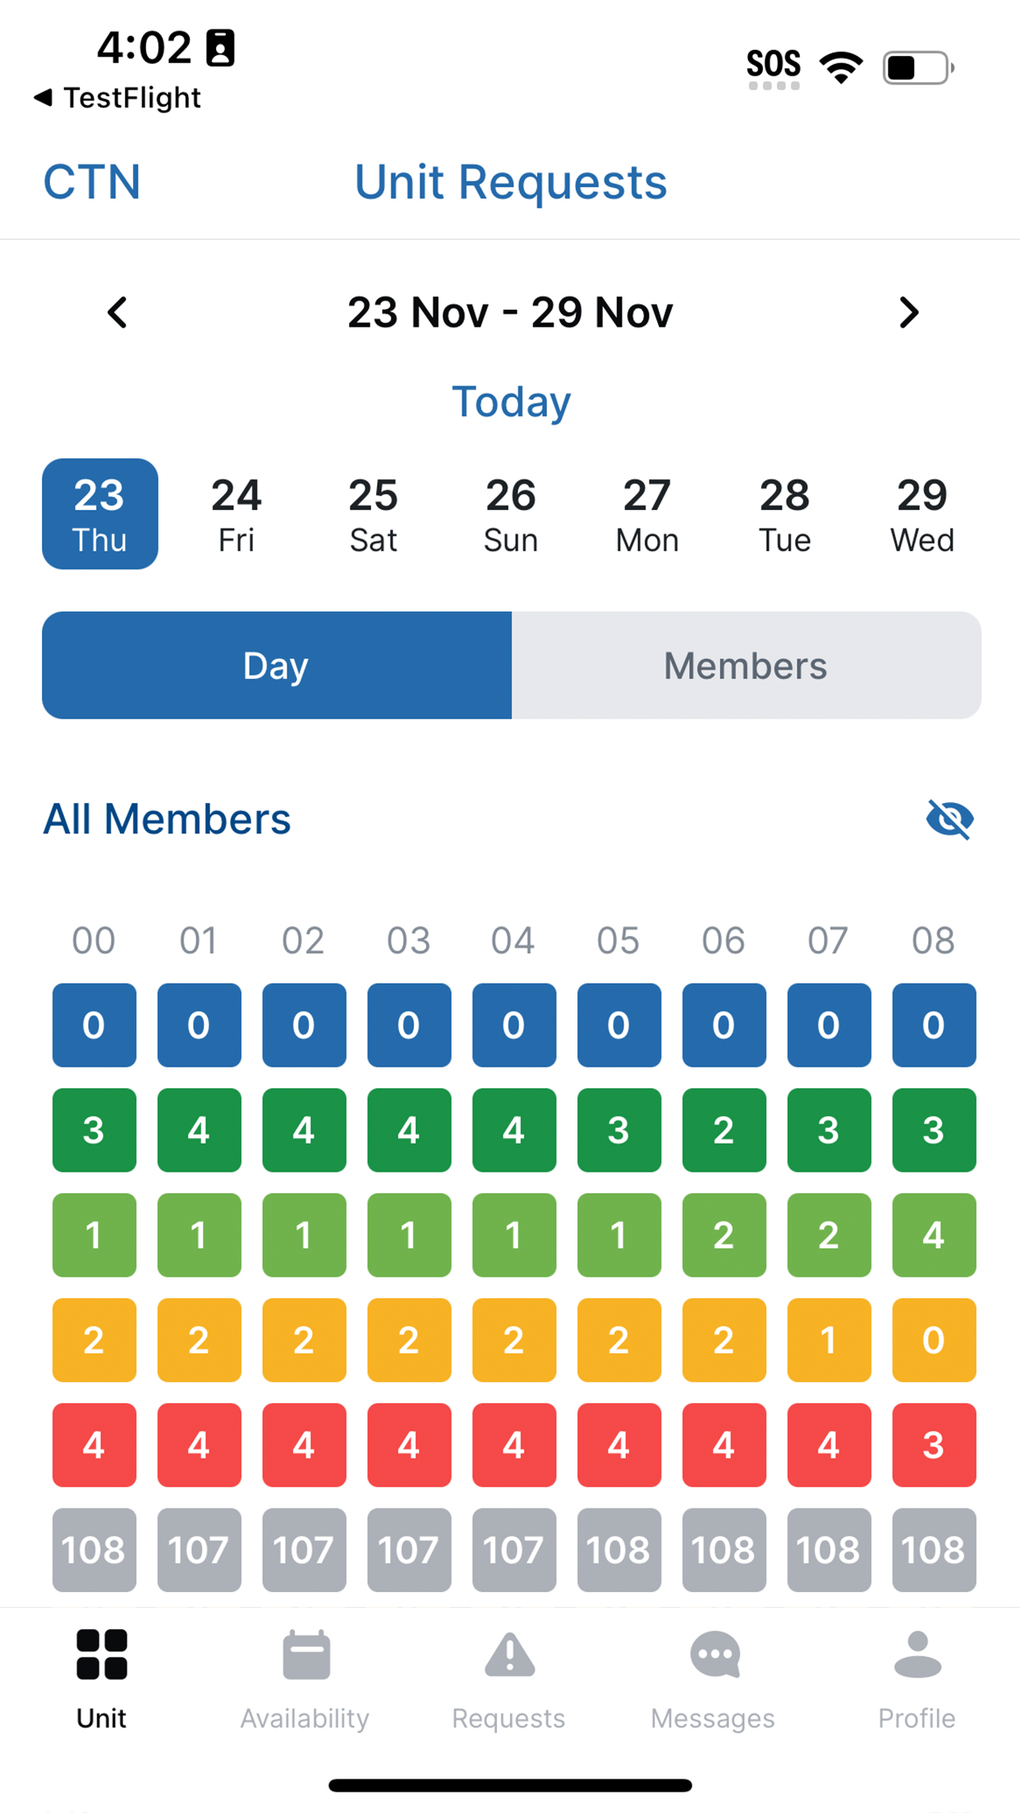1020x1813 pixels.
Task: Toggle the All Members visibility eye
Action: [949, 819]
